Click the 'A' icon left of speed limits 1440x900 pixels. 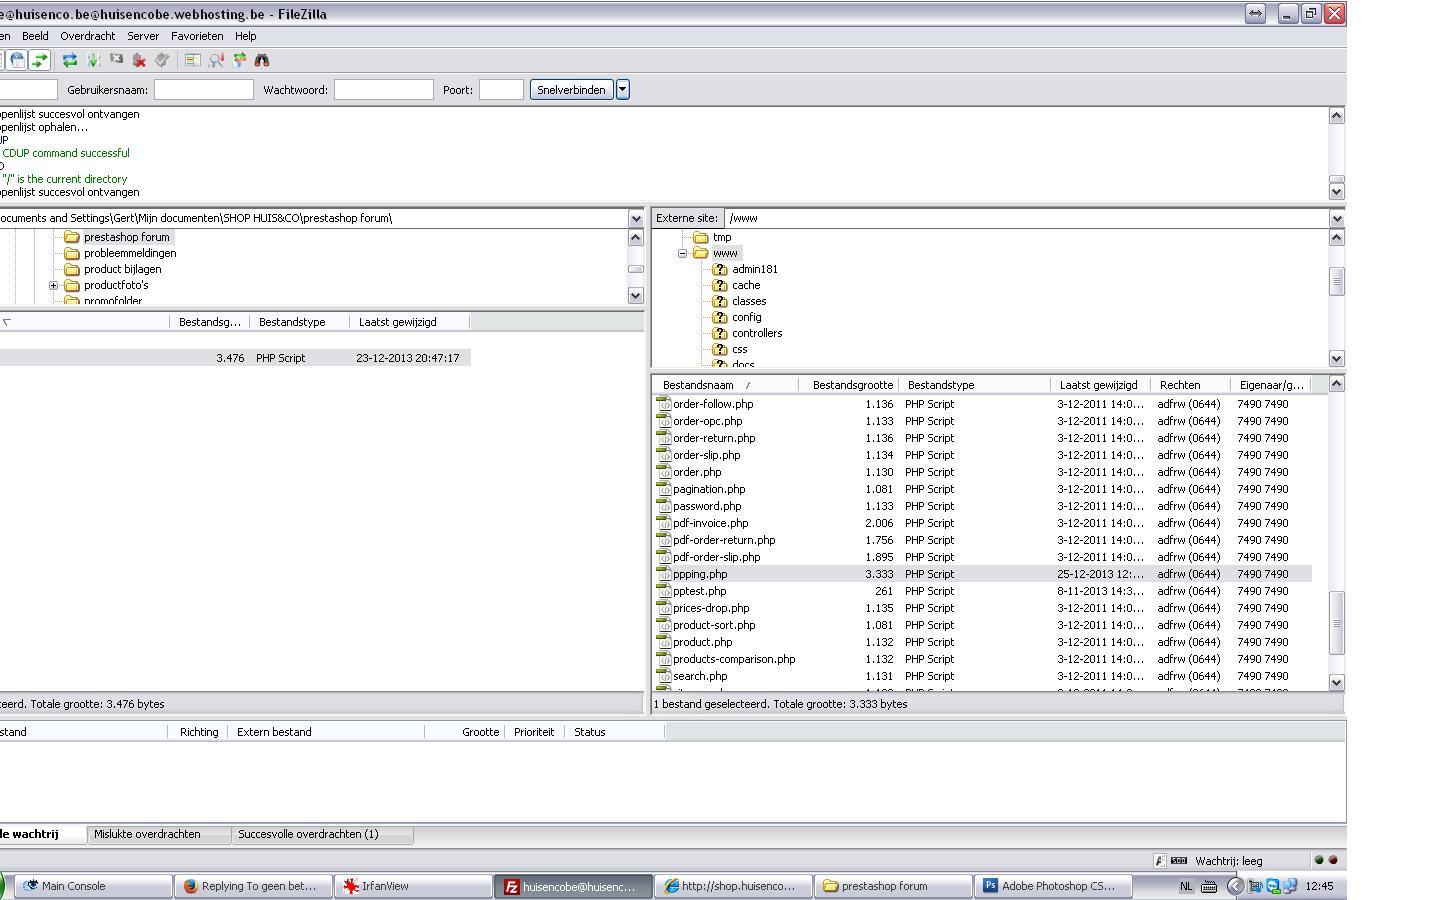pos(1160,861)
